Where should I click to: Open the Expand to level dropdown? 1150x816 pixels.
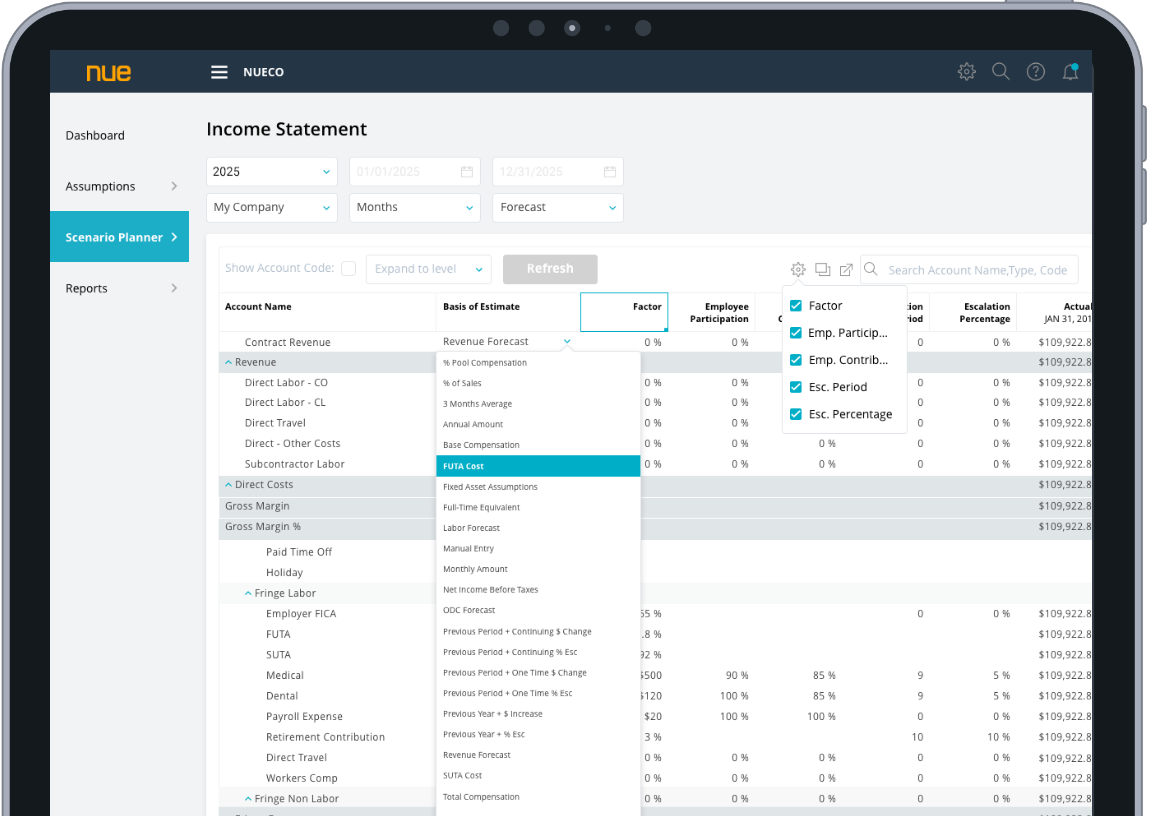(x=428, y=269)
